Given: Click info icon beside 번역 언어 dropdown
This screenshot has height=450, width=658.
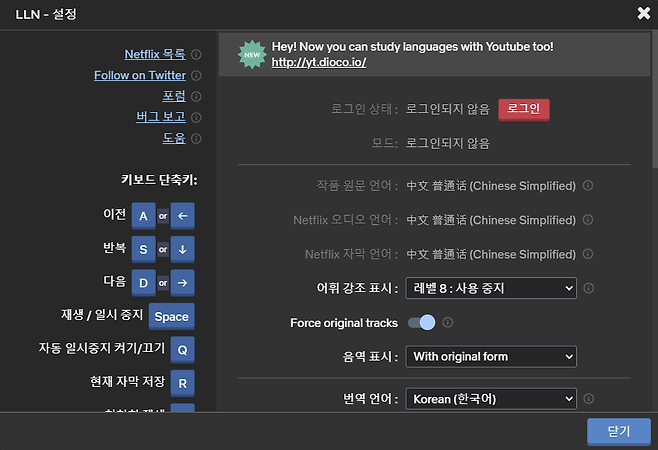Looking at the screenshot, I should tap(588, 399).
